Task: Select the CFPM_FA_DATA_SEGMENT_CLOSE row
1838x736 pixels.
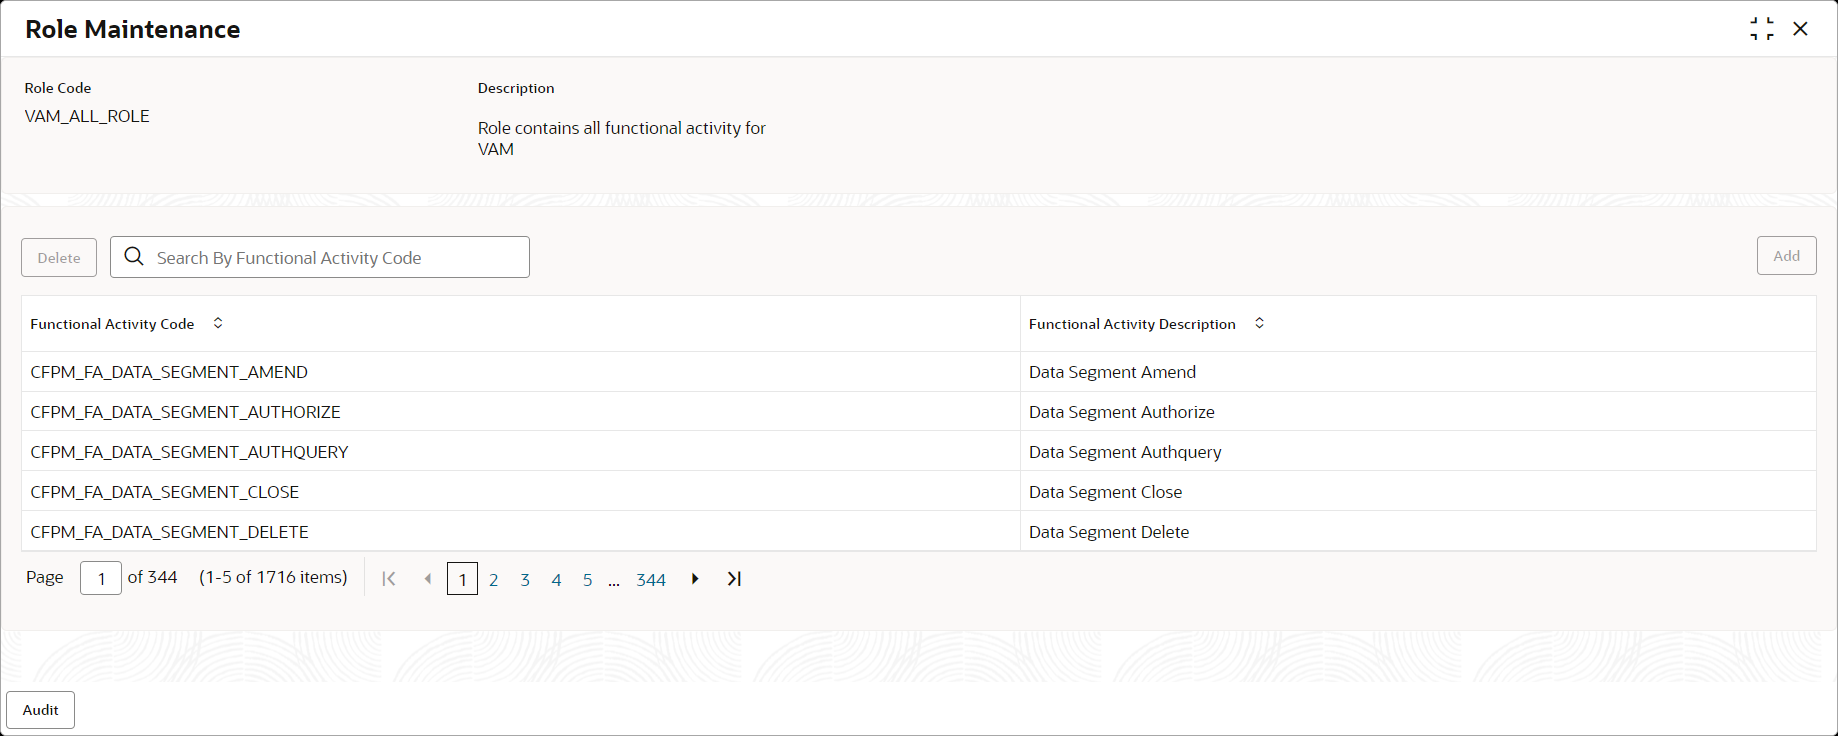Action: pos(918,491)
